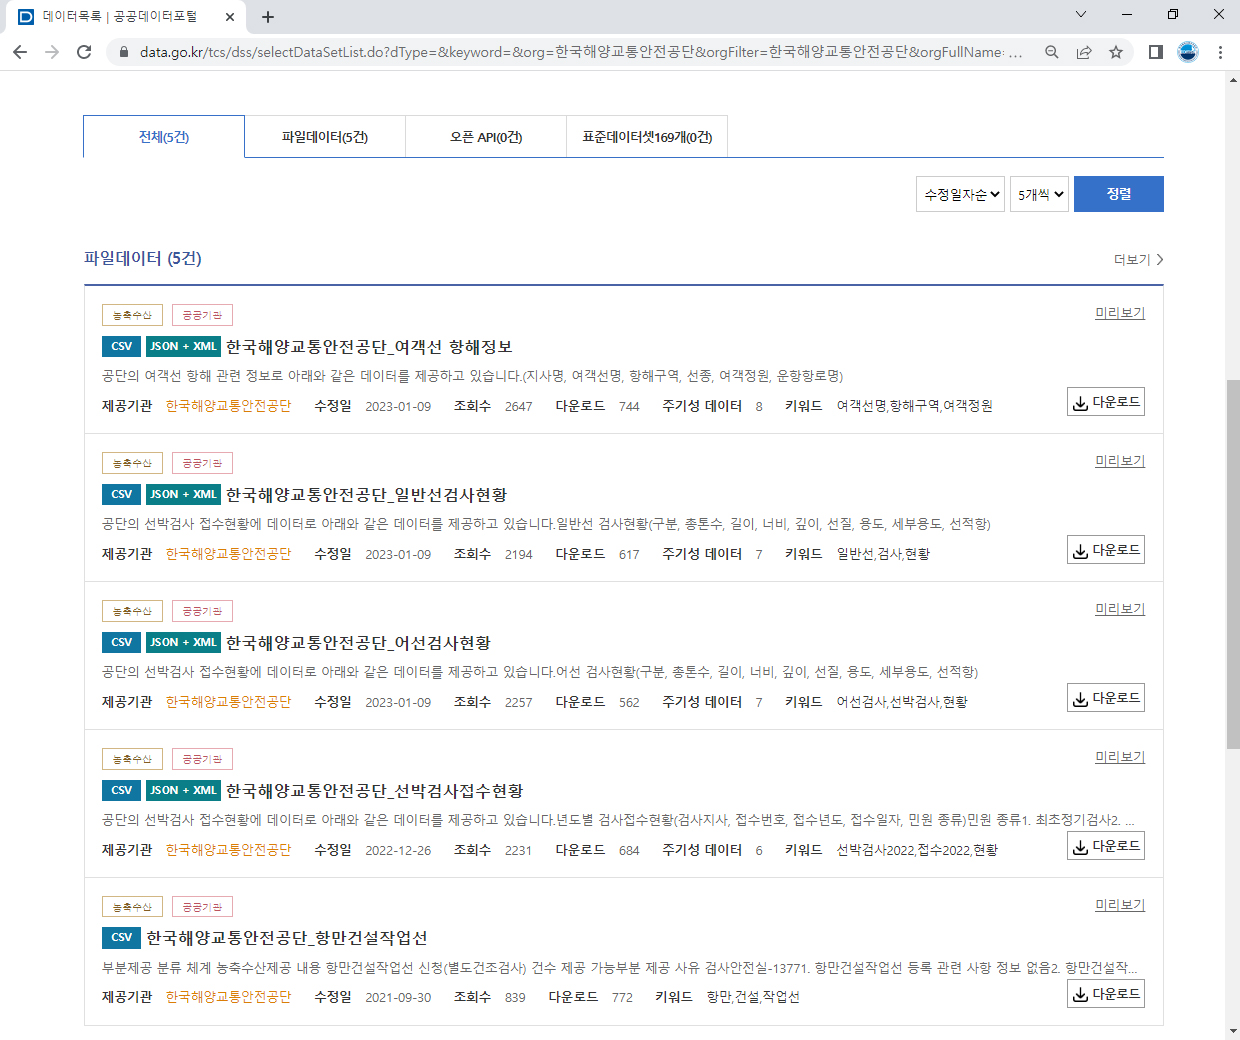Click CSV badge of 선박검사접수현황
This screenshot has height=1040, width=1240.
coord(122,790)
